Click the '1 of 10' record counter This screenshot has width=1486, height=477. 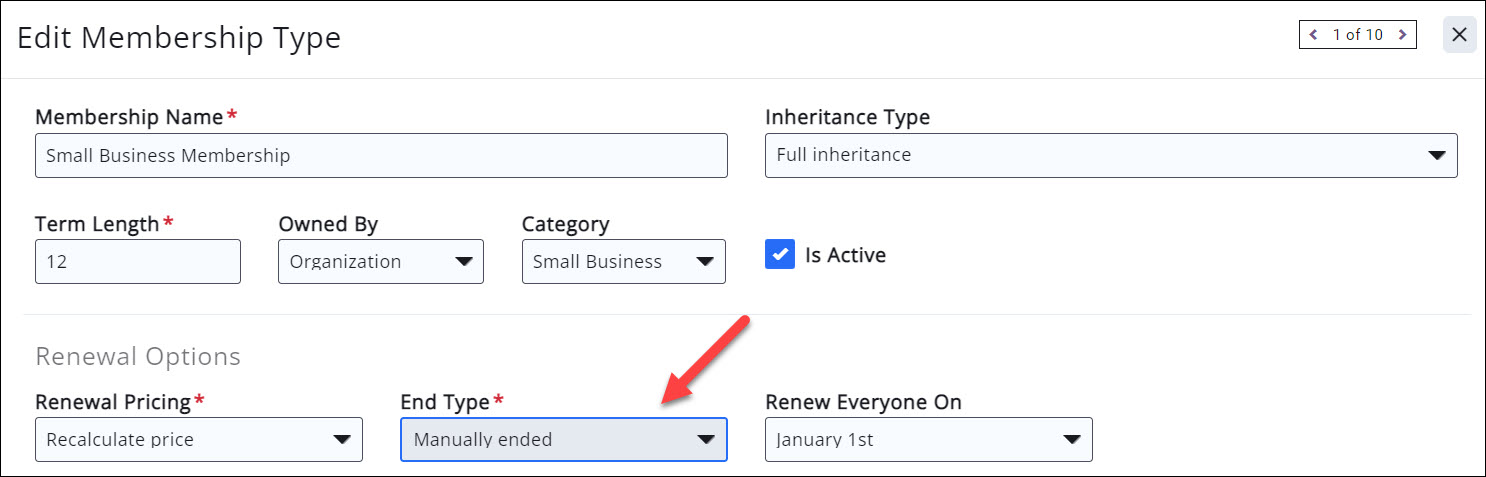[1357, 35]
